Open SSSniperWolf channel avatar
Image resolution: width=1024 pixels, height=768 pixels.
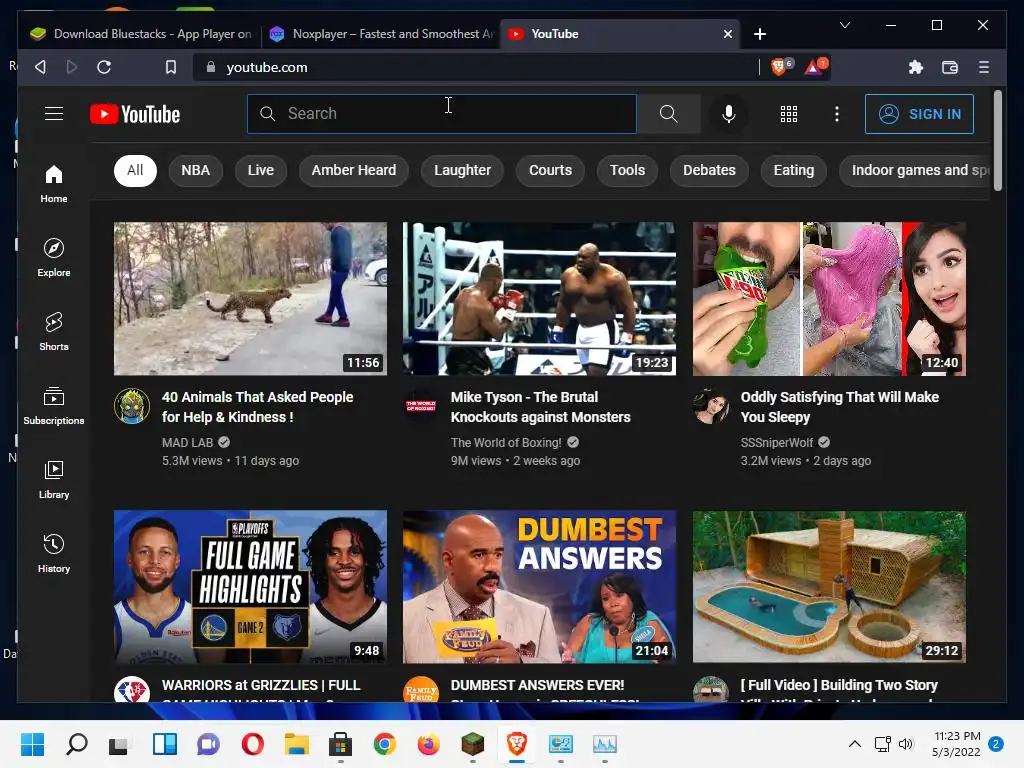click(x=711, y=406)
